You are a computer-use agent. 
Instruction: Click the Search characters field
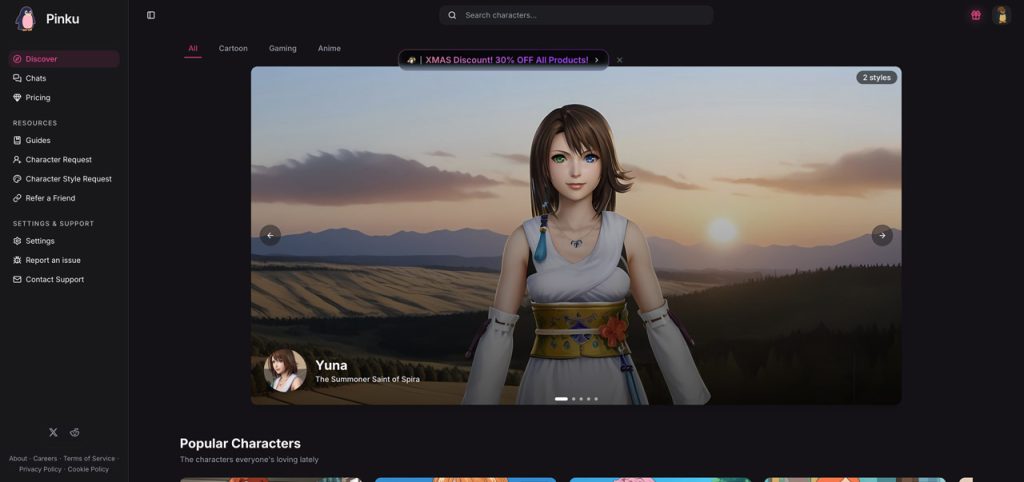(580, 15)
